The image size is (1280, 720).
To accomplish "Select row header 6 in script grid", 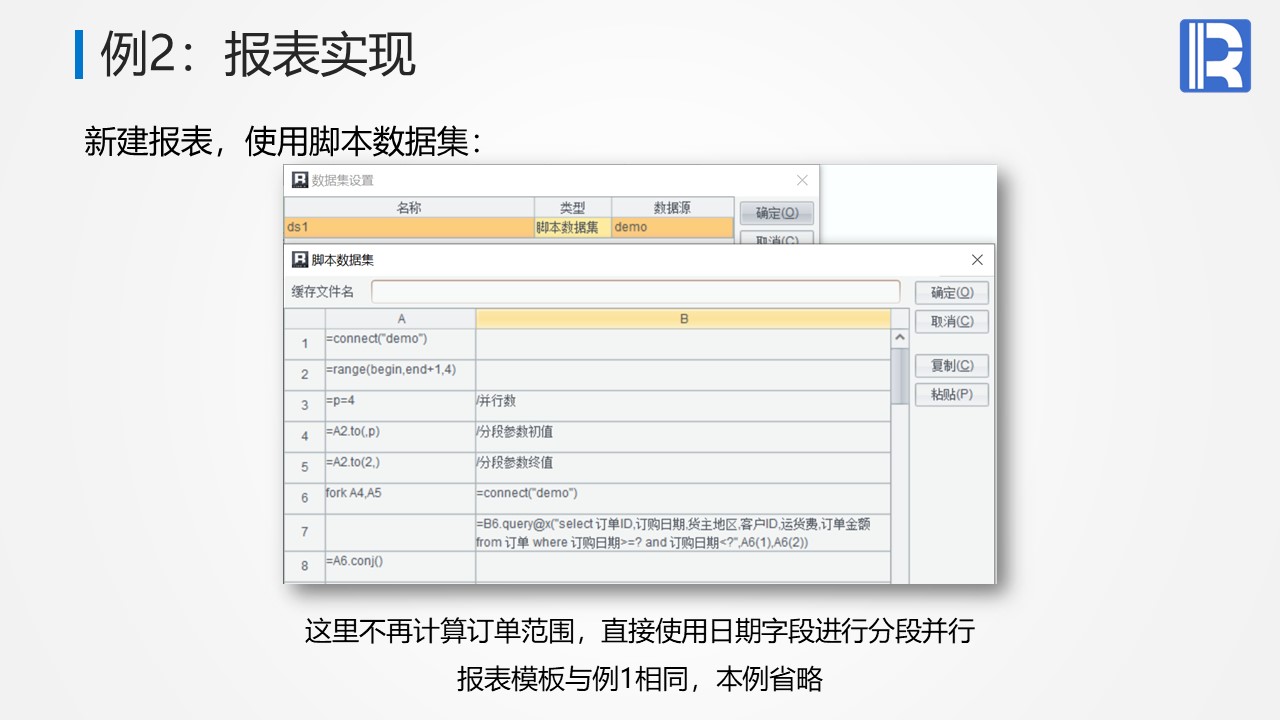I will [x=305, y=499].
